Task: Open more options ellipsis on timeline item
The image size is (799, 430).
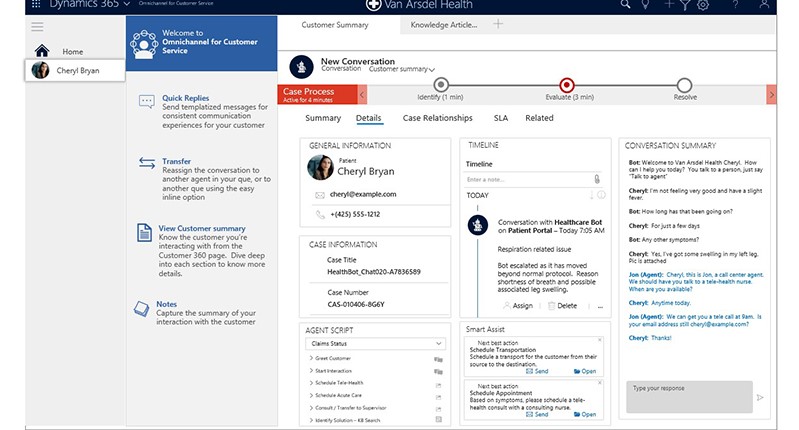Action: (600, 307)
